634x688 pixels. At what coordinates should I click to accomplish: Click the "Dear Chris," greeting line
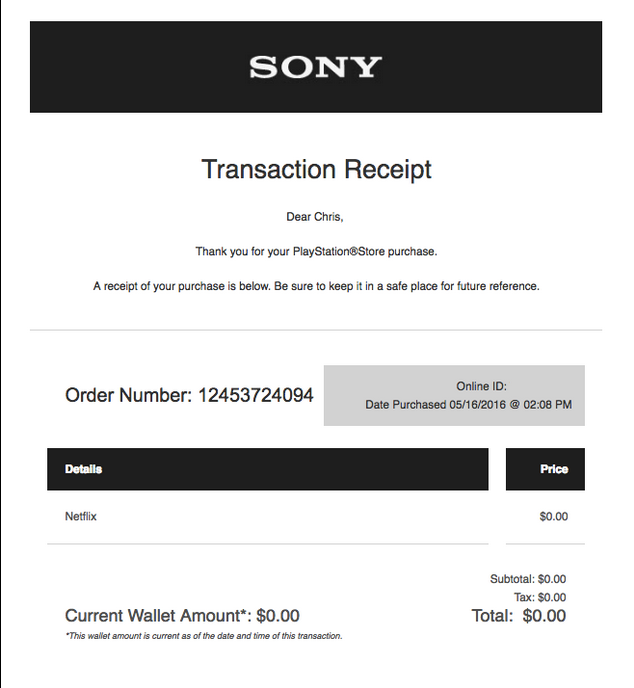315,216
